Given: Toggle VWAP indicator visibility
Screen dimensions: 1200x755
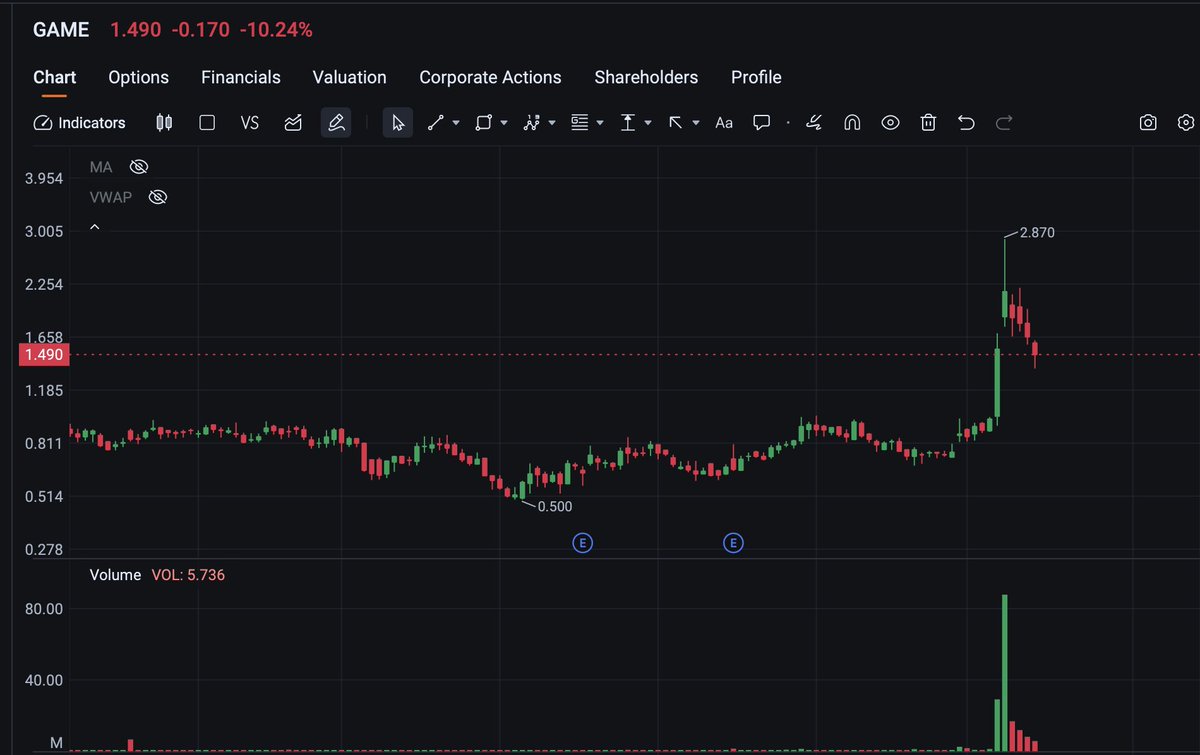Looking at the screenshot, I should pos(157,197).
